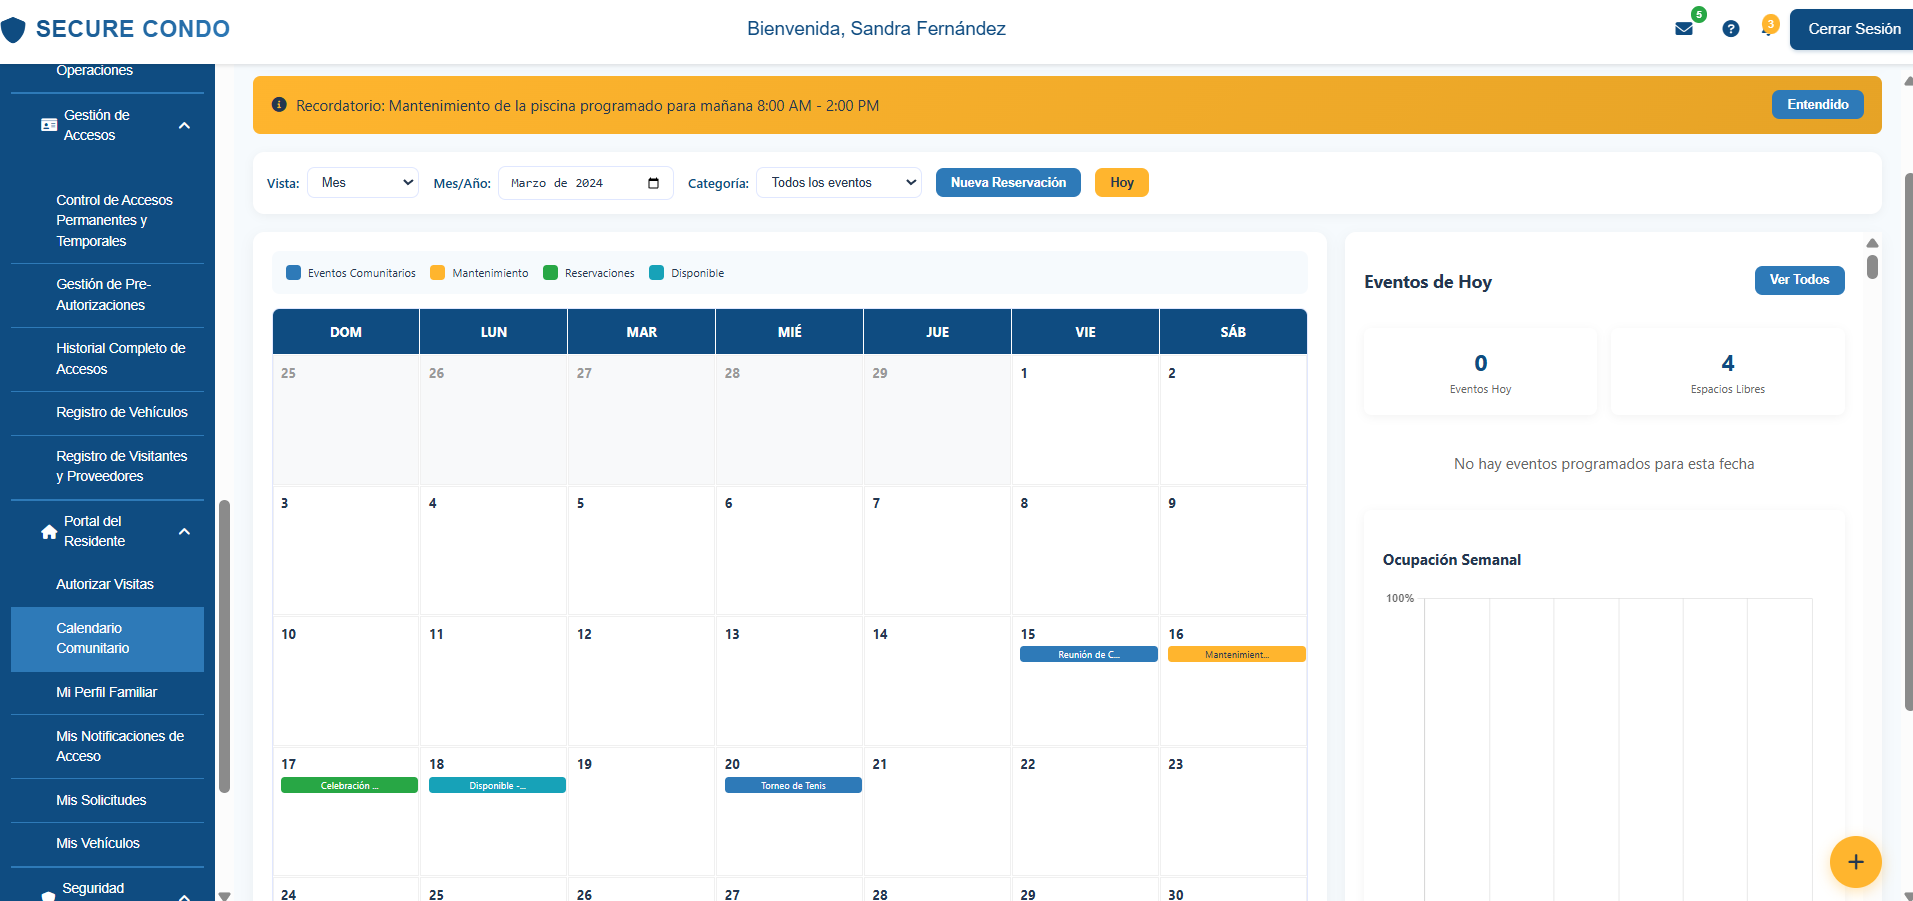The width and height of the screenshot is (1913, 901).
Task: Click the Nueva Reservación button
Action: (x=1008, y=183)
